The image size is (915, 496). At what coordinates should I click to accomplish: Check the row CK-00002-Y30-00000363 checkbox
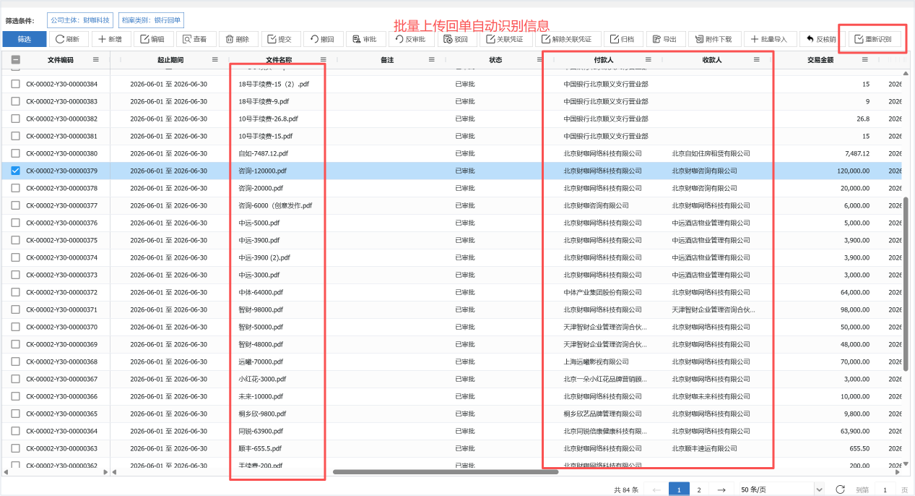[16, 448]
